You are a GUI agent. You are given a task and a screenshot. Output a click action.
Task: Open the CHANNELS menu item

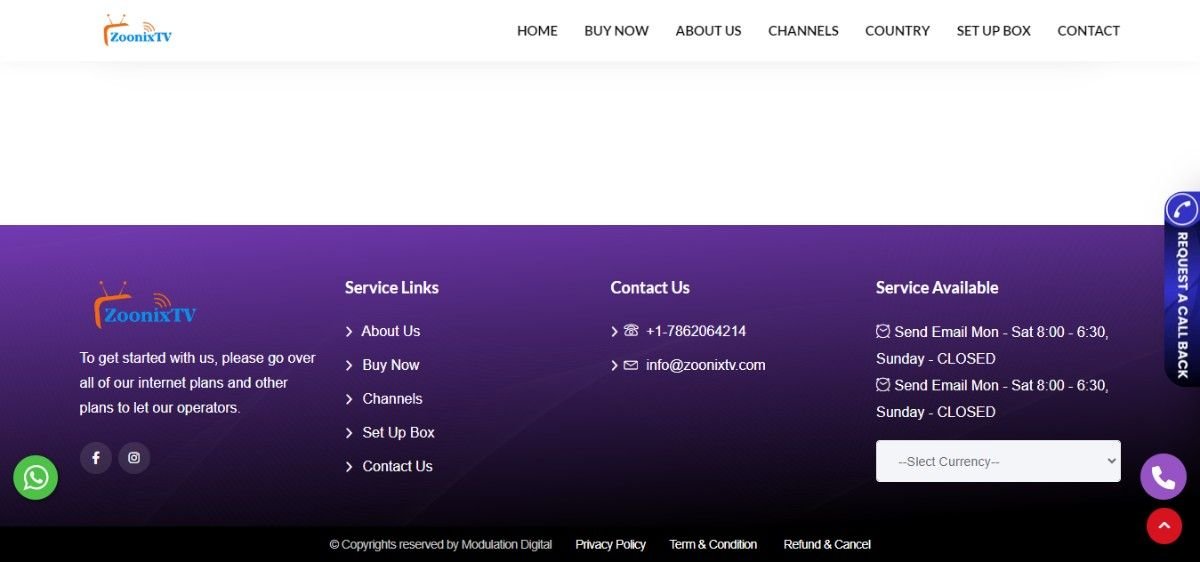[803, 31]
